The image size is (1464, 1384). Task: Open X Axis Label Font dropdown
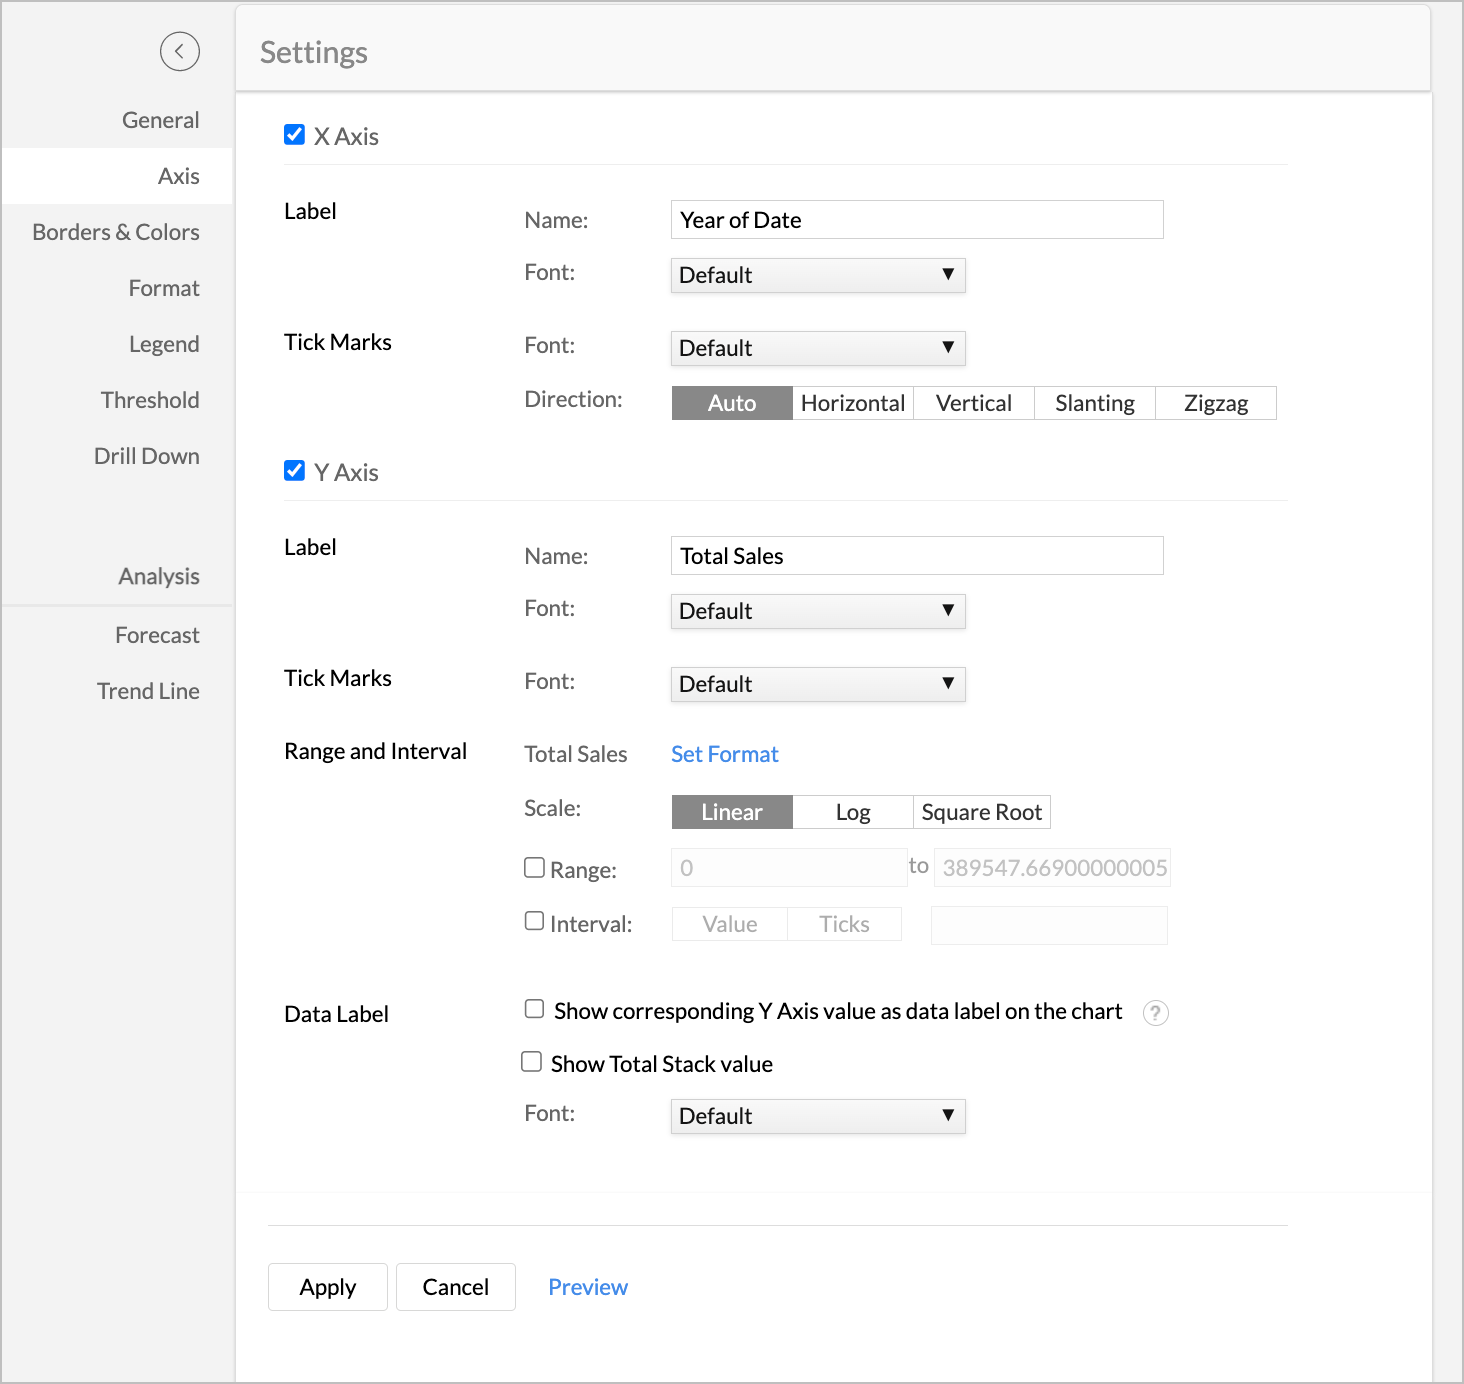point(817,275)
